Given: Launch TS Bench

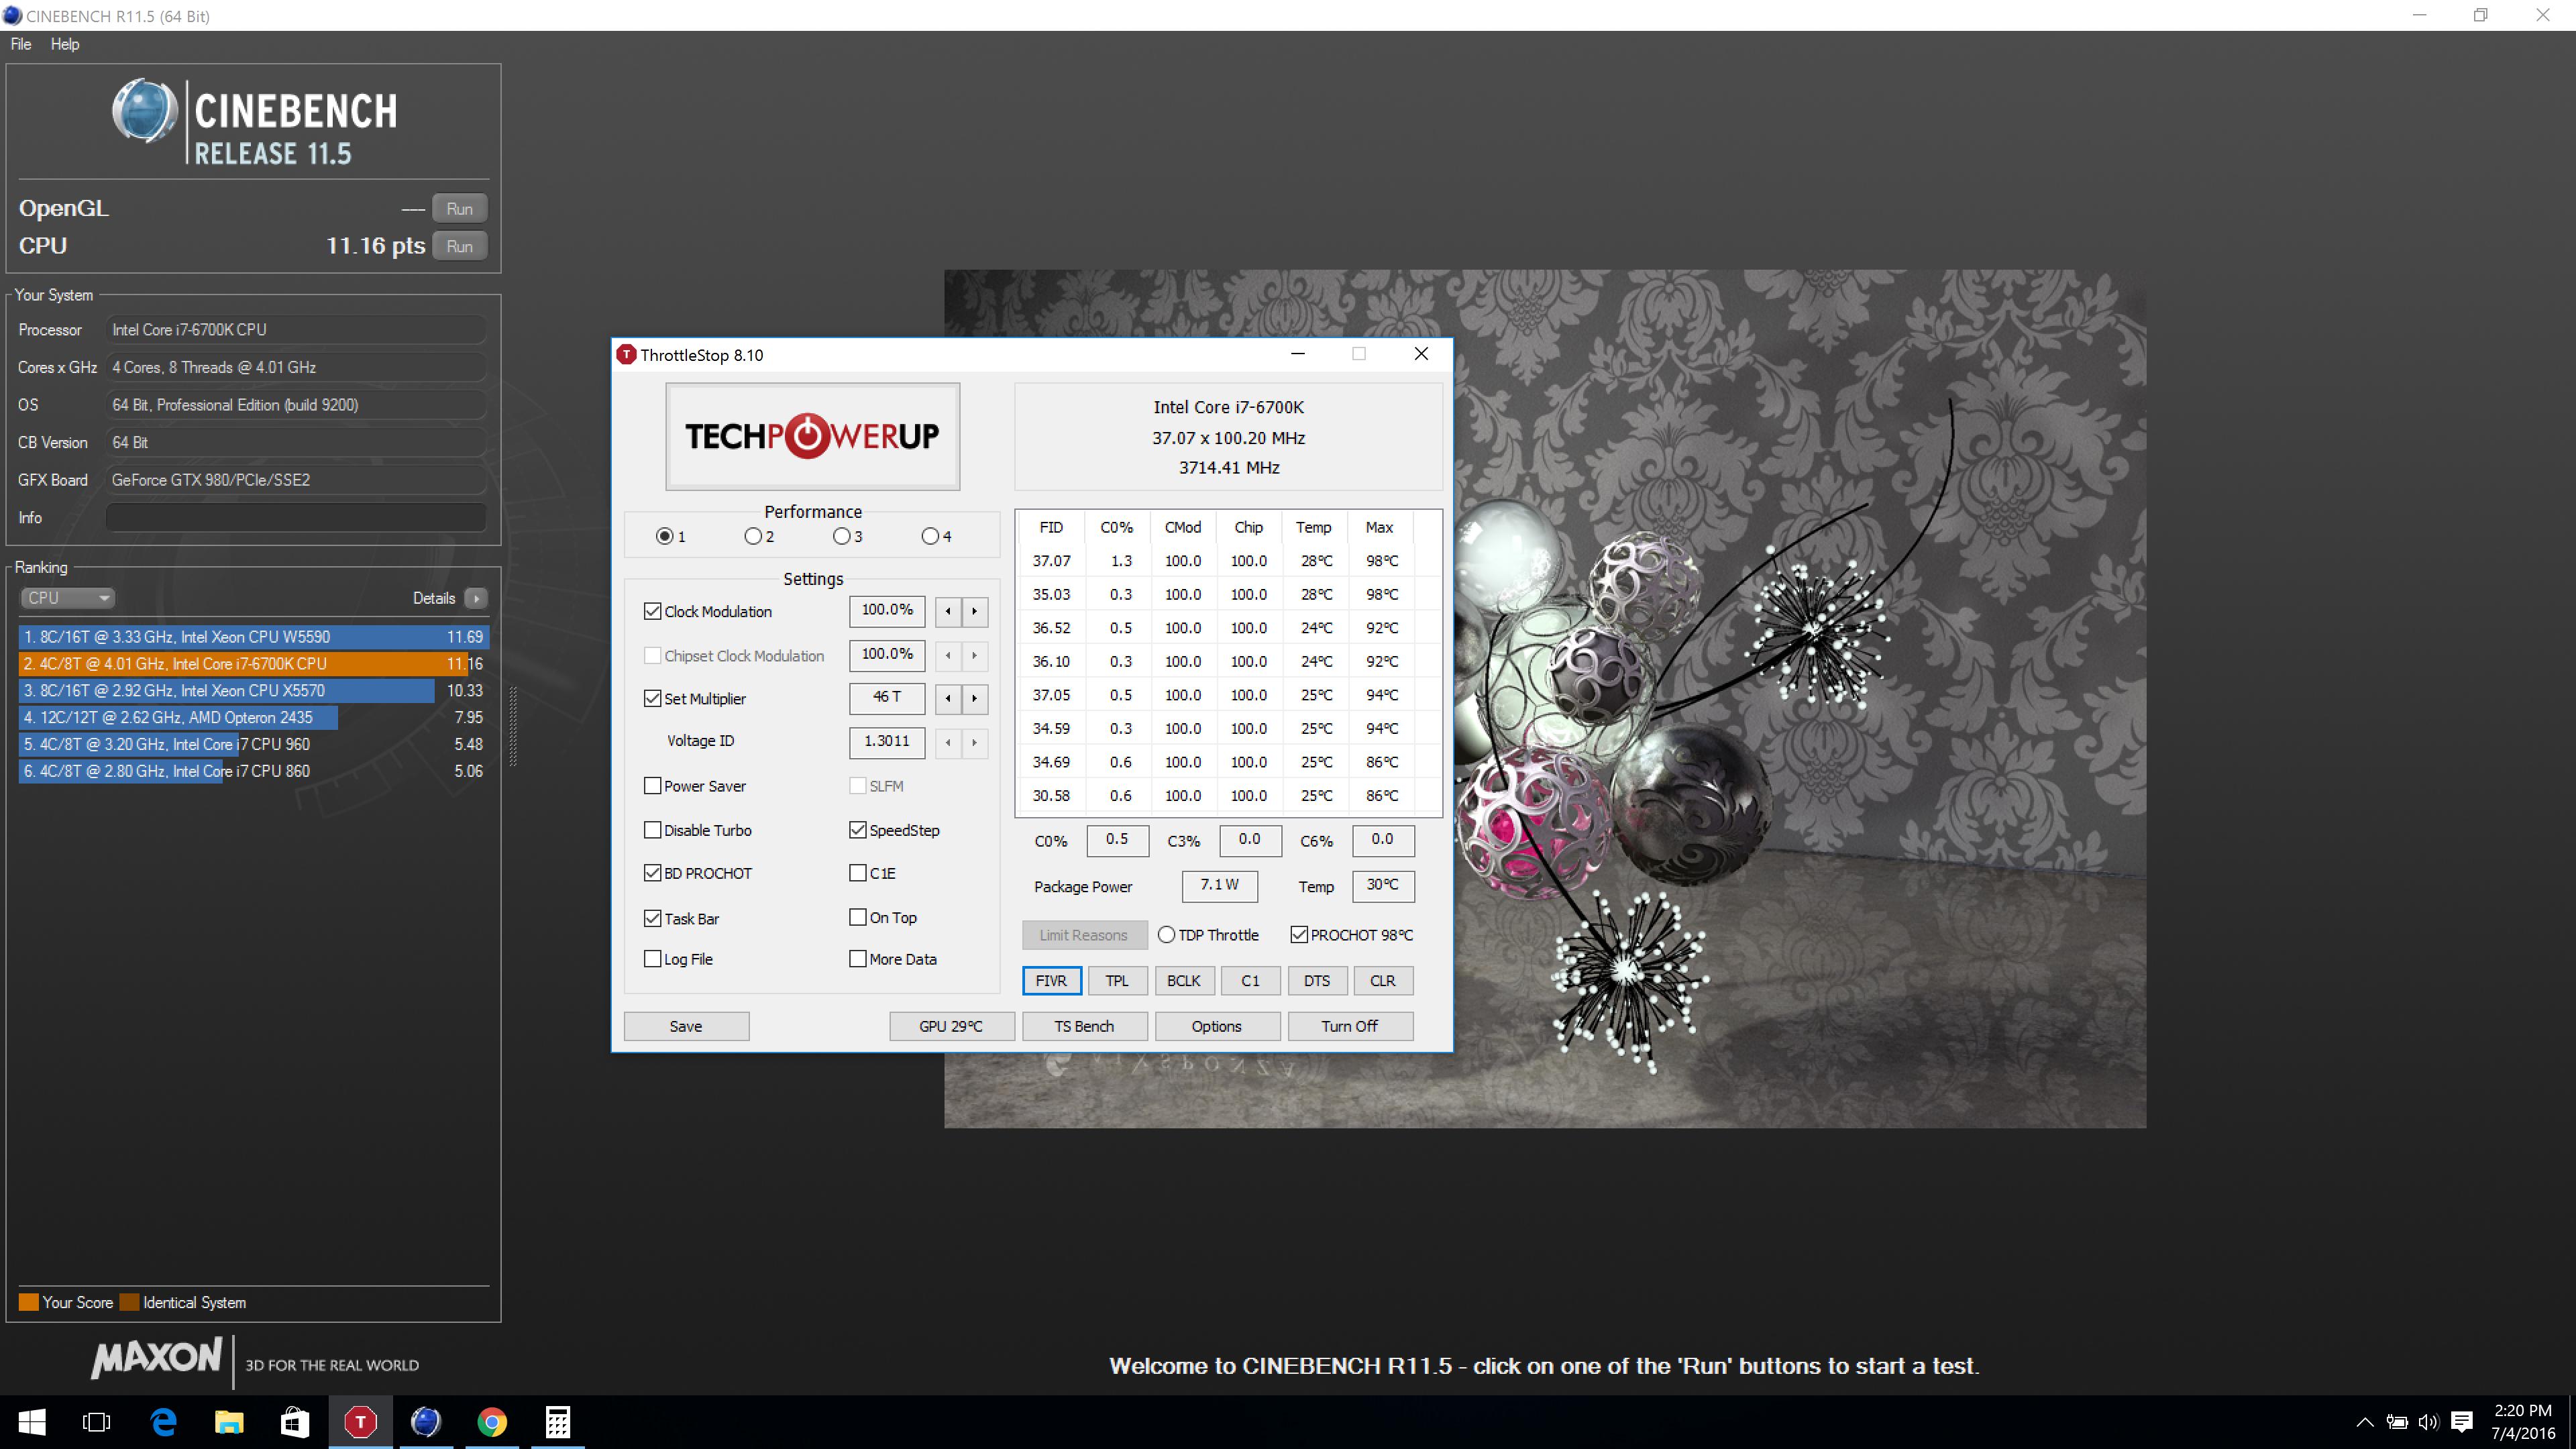Looking at the screenshot, I should [1084, 1026].
